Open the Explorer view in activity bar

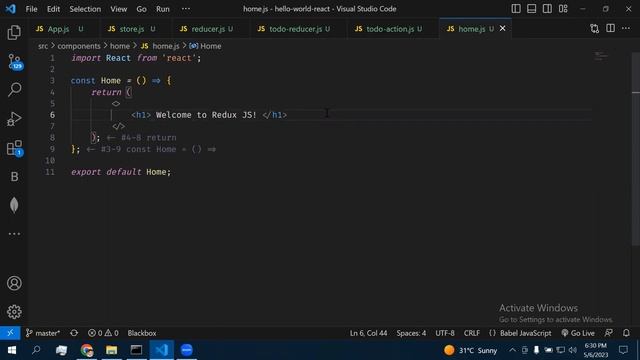coord(14,33)
